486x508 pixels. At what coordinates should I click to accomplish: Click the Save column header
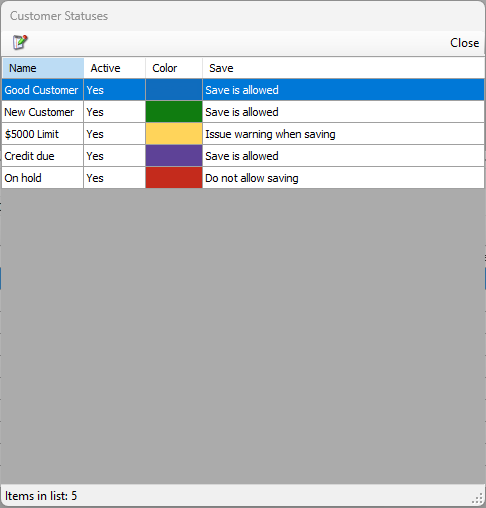[343, 68]
